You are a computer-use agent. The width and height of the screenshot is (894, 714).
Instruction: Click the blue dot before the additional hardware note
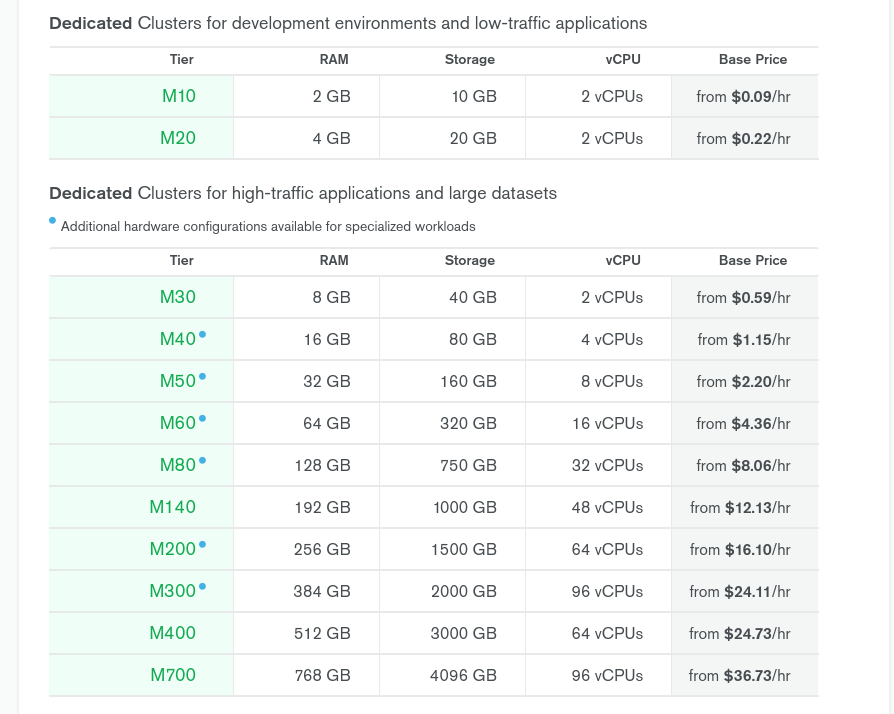point(53,221)
